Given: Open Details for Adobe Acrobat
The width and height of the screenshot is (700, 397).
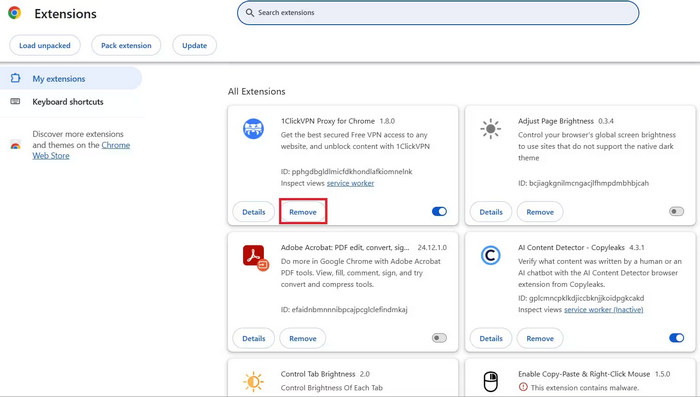Looking at the screenshot, I should click(x=254, y=338).
